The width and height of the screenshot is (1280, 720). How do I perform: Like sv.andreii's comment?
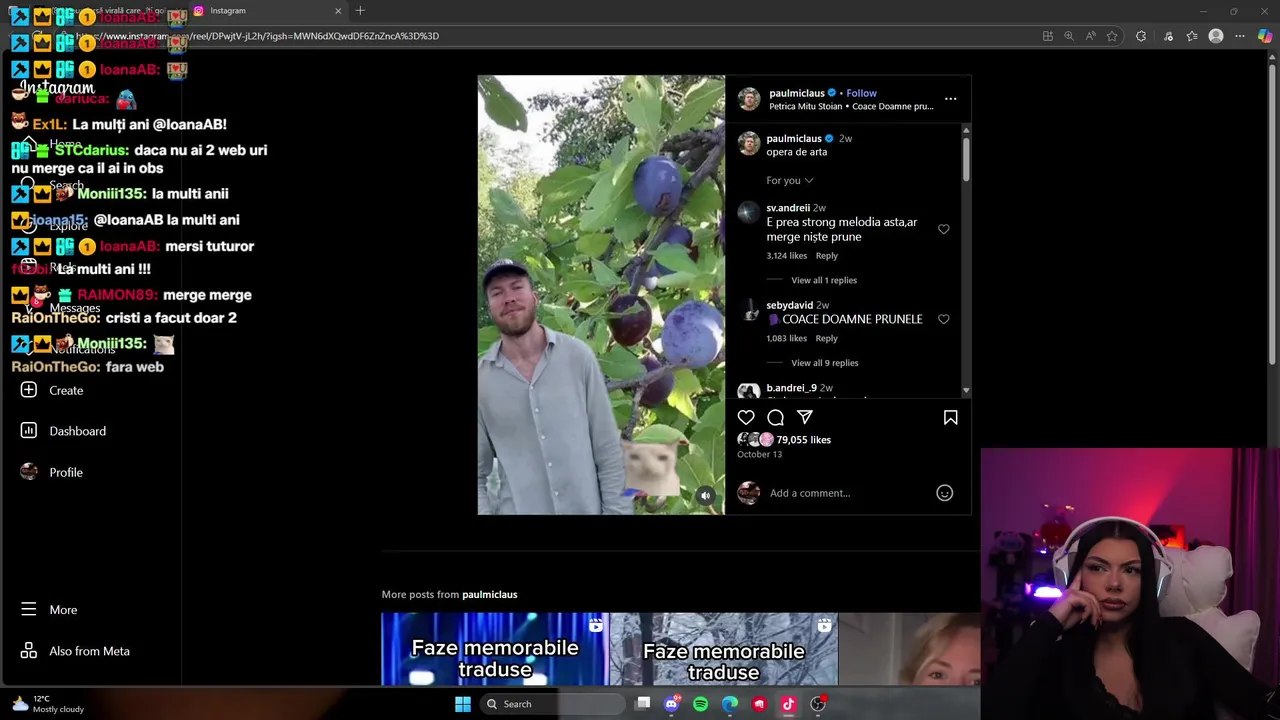point(943,229)
